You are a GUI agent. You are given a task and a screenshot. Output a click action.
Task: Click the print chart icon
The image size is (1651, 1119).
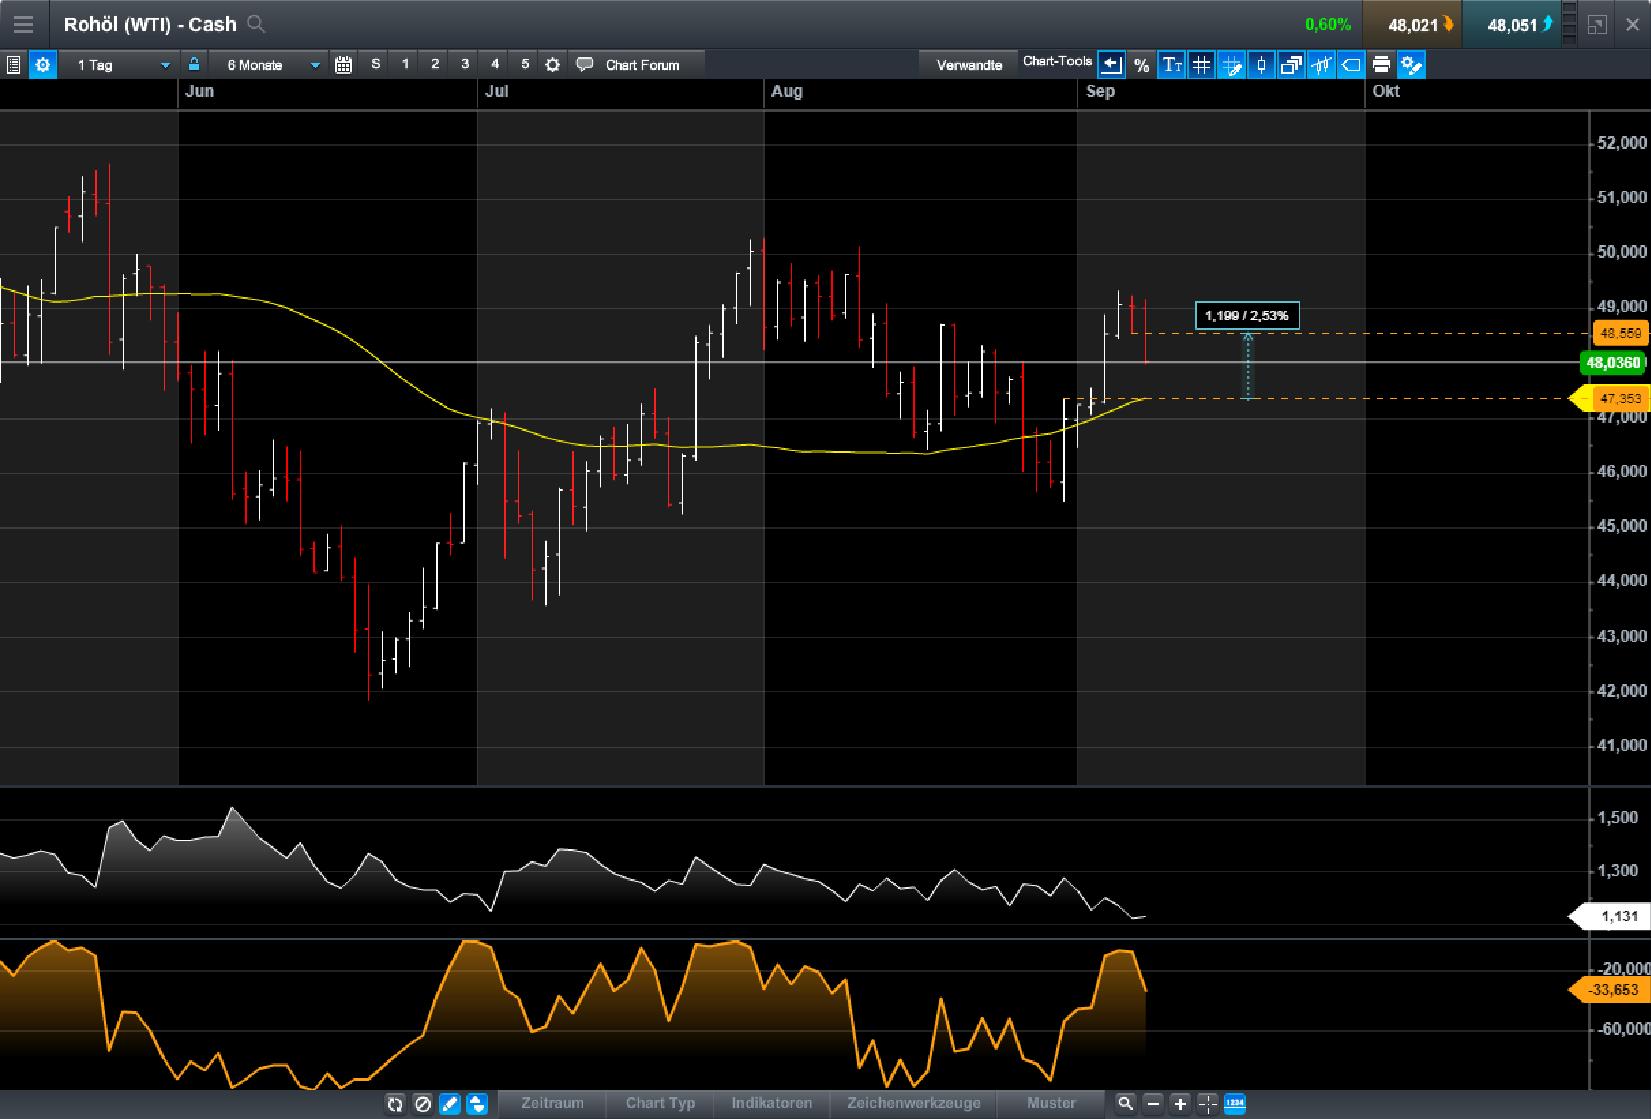[1381, 64]
